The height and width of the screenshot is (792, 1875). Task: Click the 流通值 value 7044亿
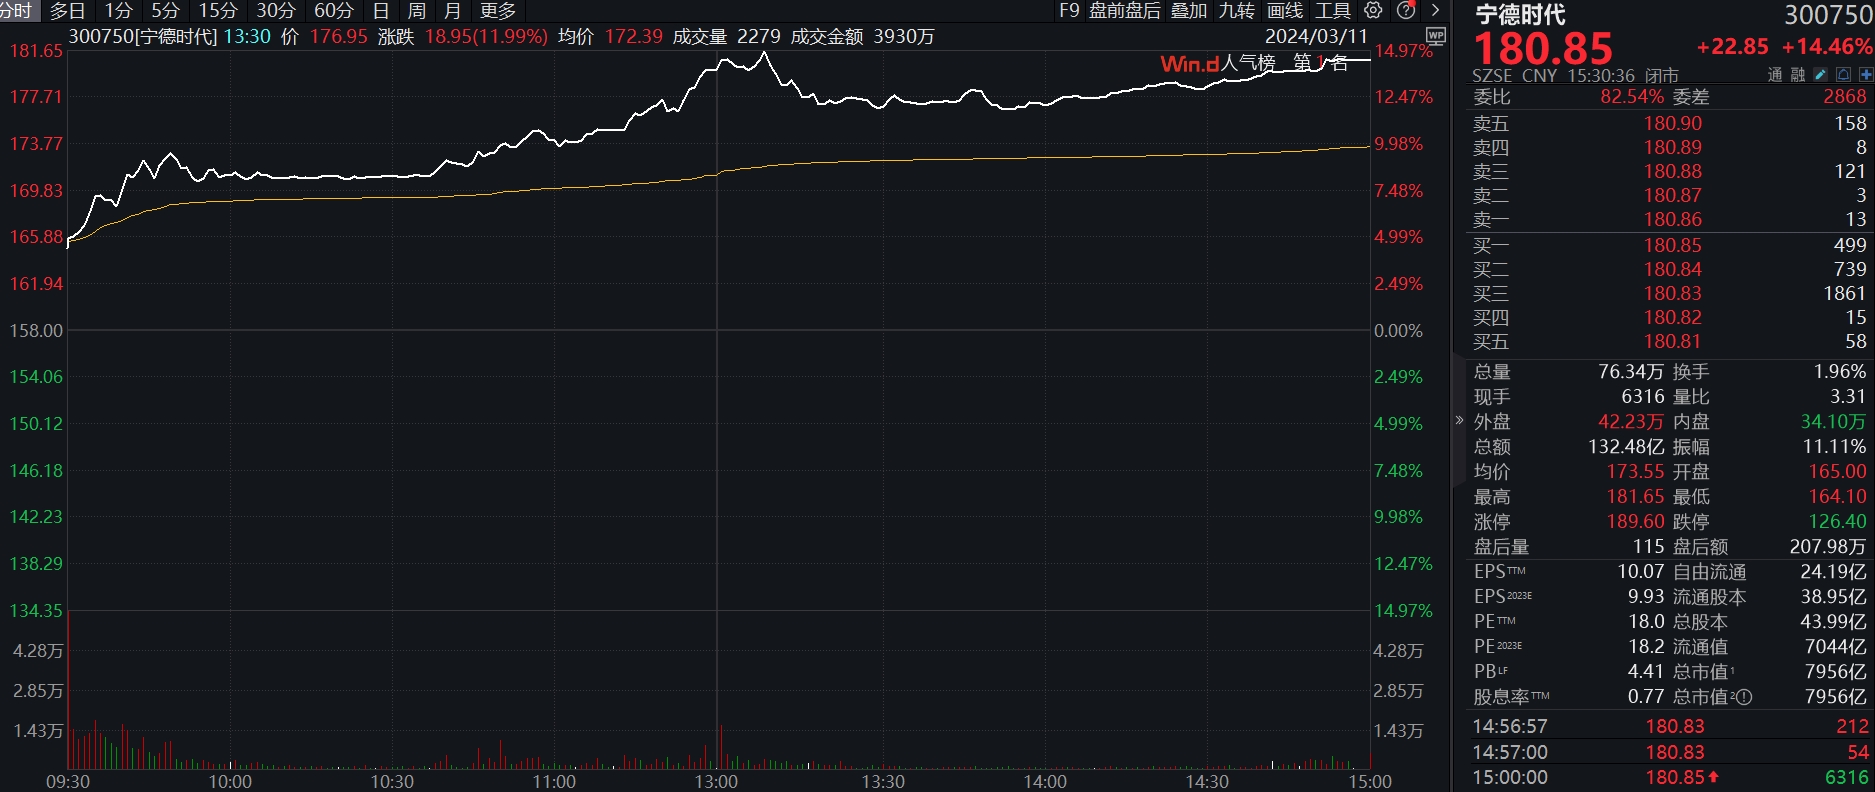pos(1836,646)
